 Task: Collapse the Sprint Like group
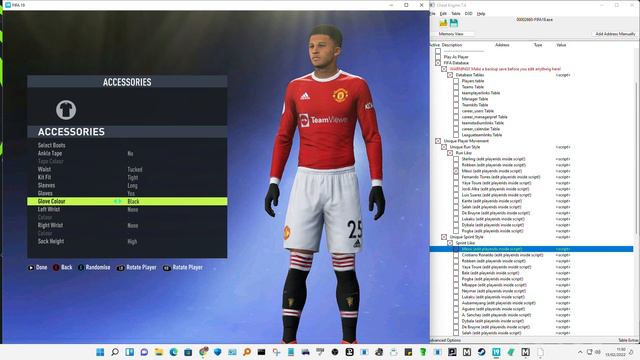click(x=450, y=243)
